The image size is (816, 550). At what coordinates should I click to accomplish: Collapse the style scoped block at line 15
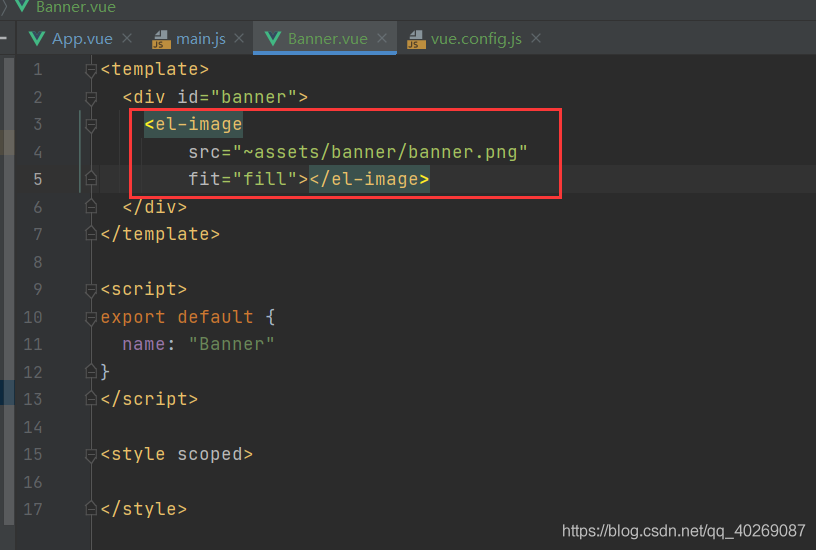[x=91, y=455]
